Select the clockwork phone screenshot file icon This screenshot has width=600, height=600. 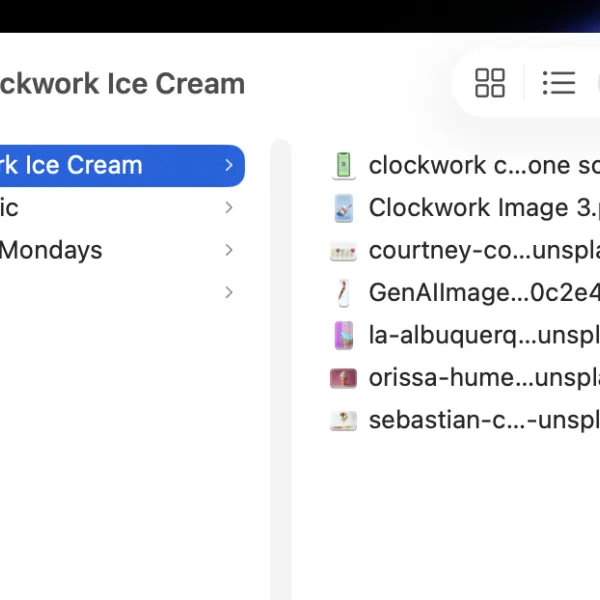pyautogui.click(x=343, y=165)
